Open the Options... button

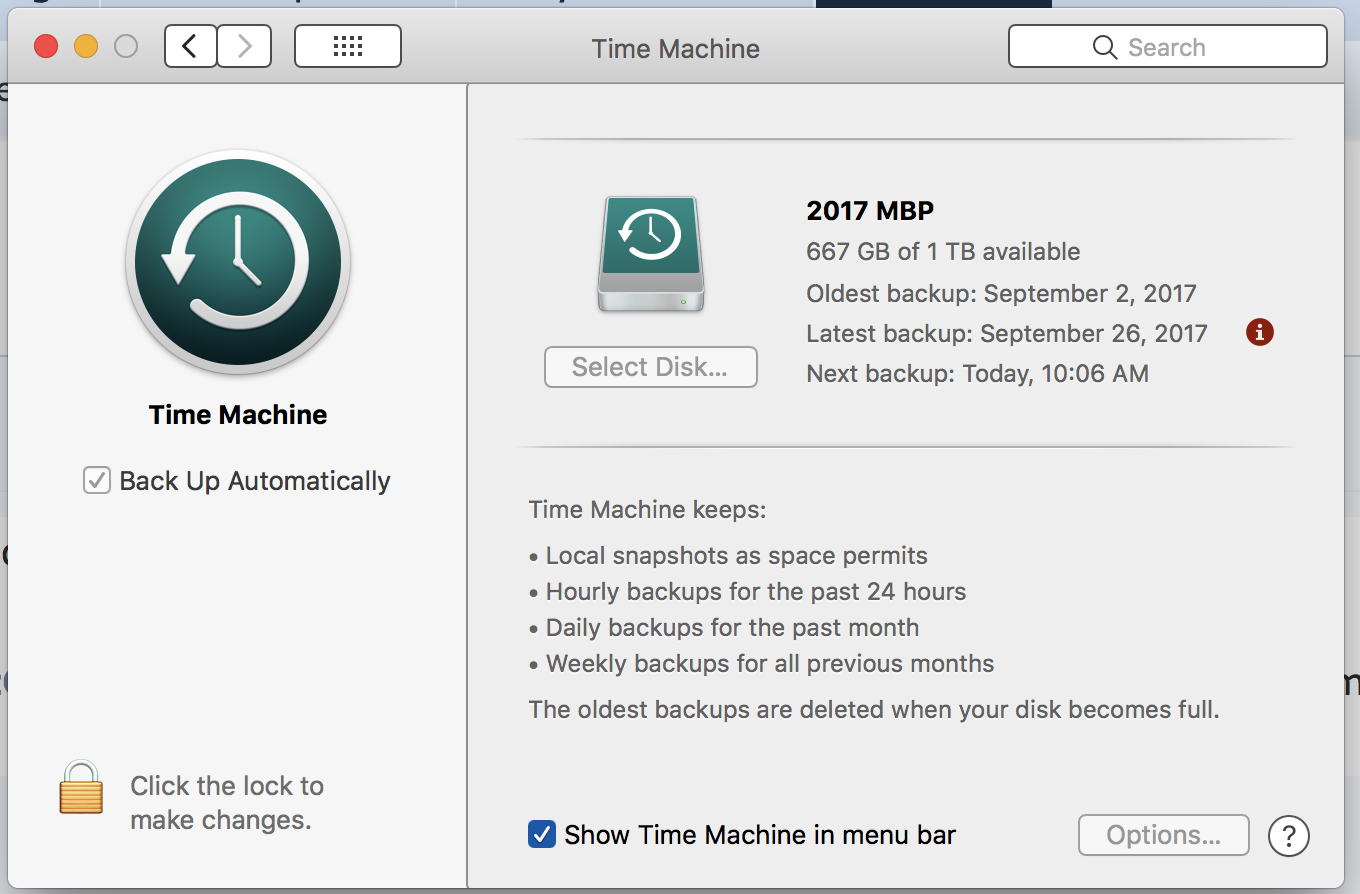1164,835
